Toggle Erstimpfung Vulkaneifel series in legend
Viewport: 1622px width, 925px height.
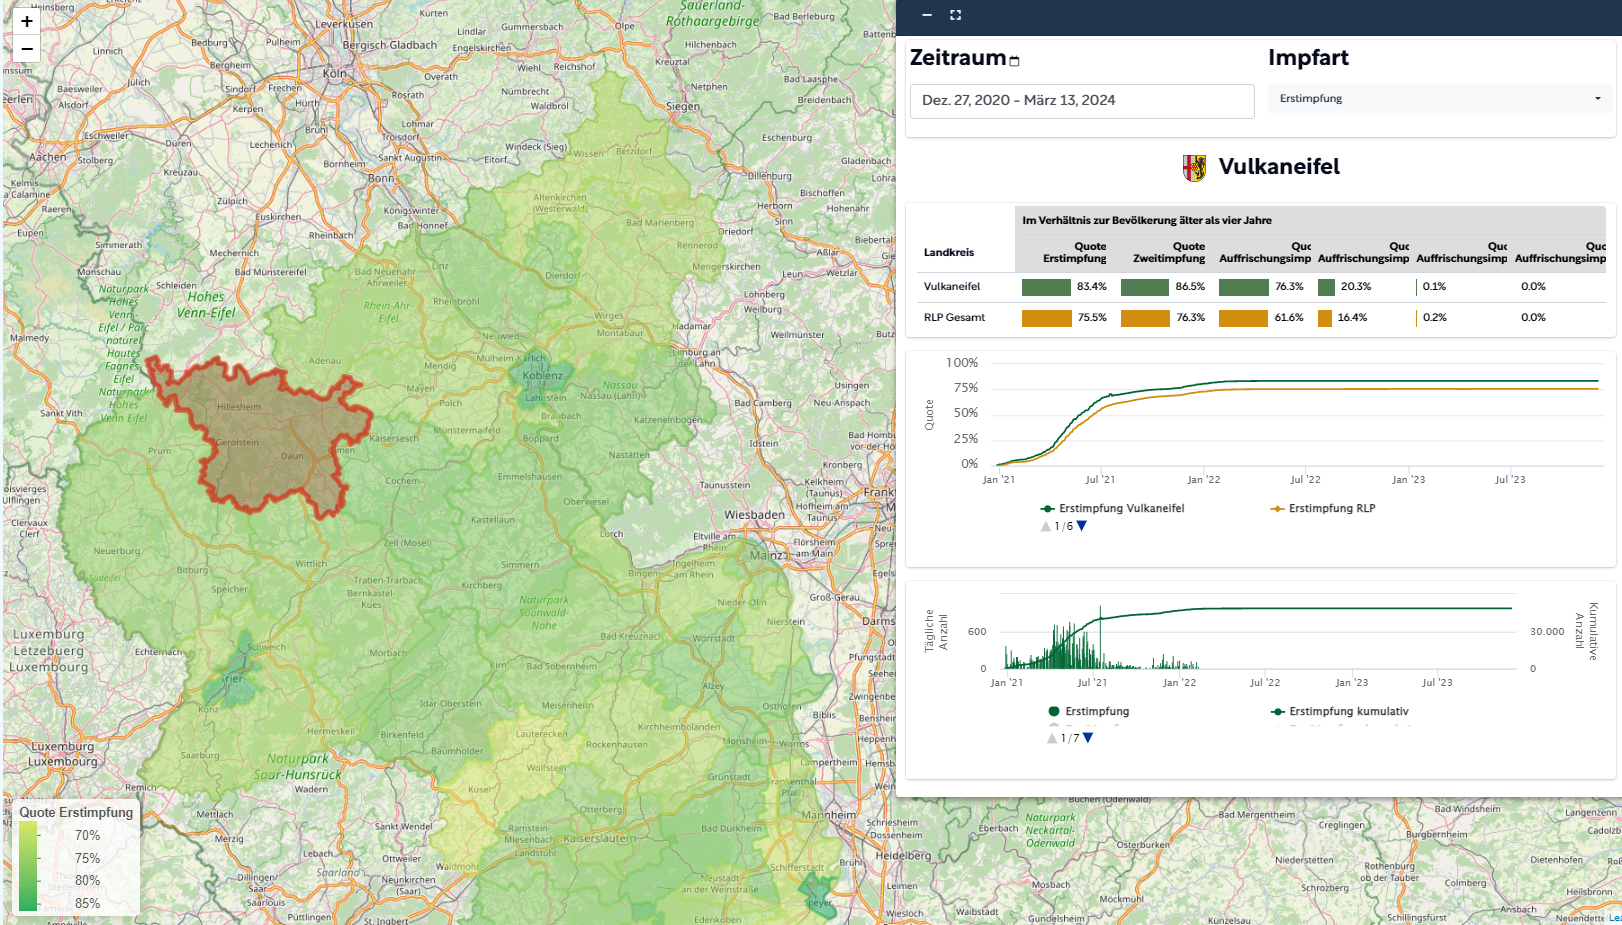[x=1120, y=508]
